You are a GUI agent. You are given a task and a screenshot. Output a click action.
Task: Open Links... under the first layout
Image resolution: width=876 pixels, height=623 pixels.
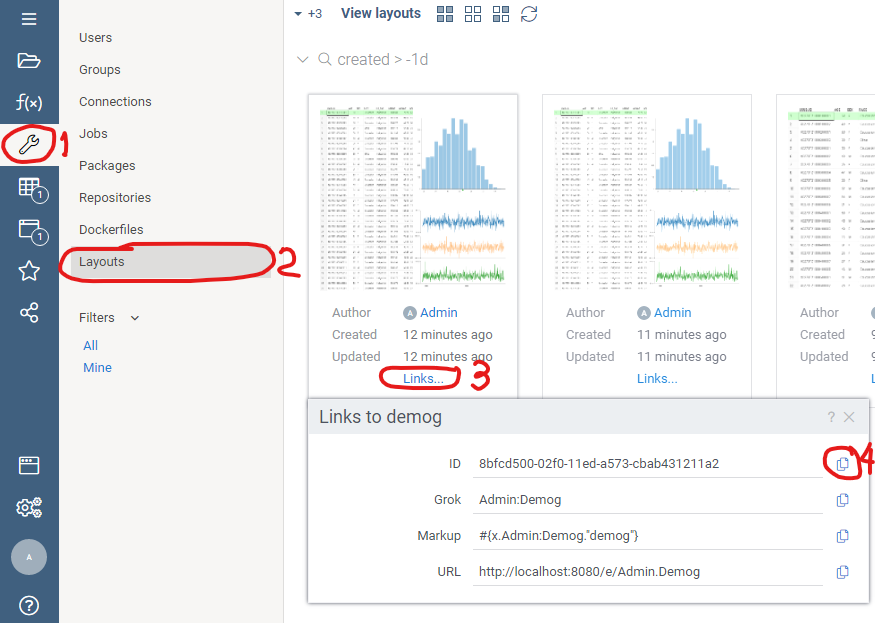(x=421, y=378)
